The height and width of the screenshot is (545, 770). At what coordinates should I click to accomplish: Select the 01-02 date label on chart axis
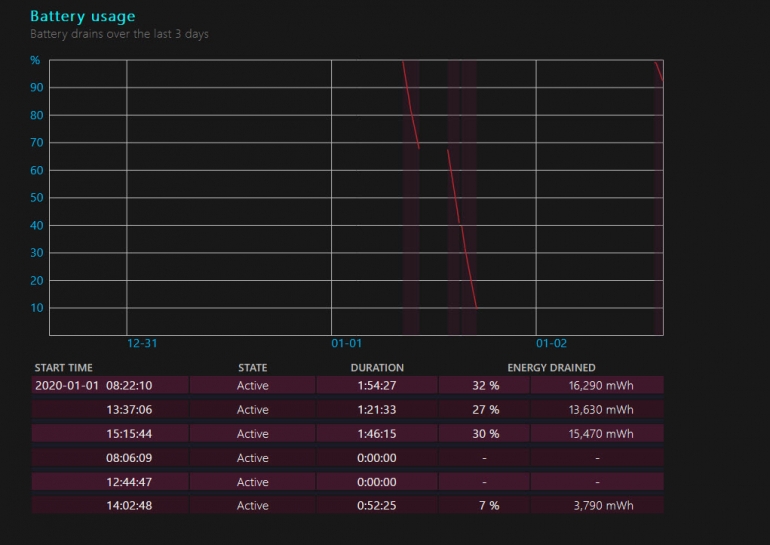click(x=551, y=343)
